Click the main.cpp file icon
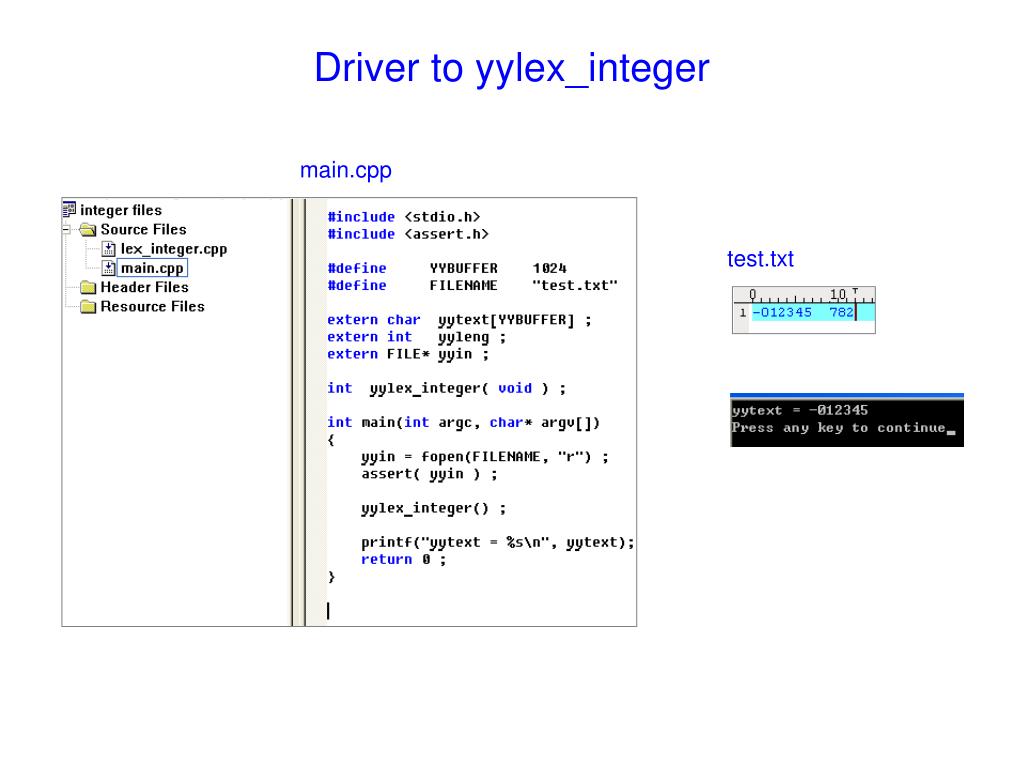 pyautogui.click(x=108, y=268)
